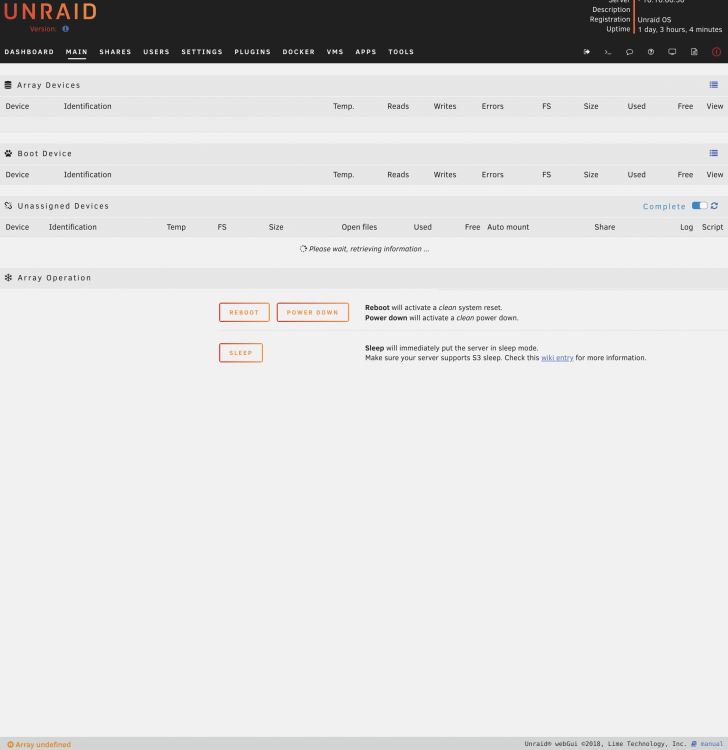Click the Reboot button
This screenshot has height=750, width=728.
click(244, 312)
